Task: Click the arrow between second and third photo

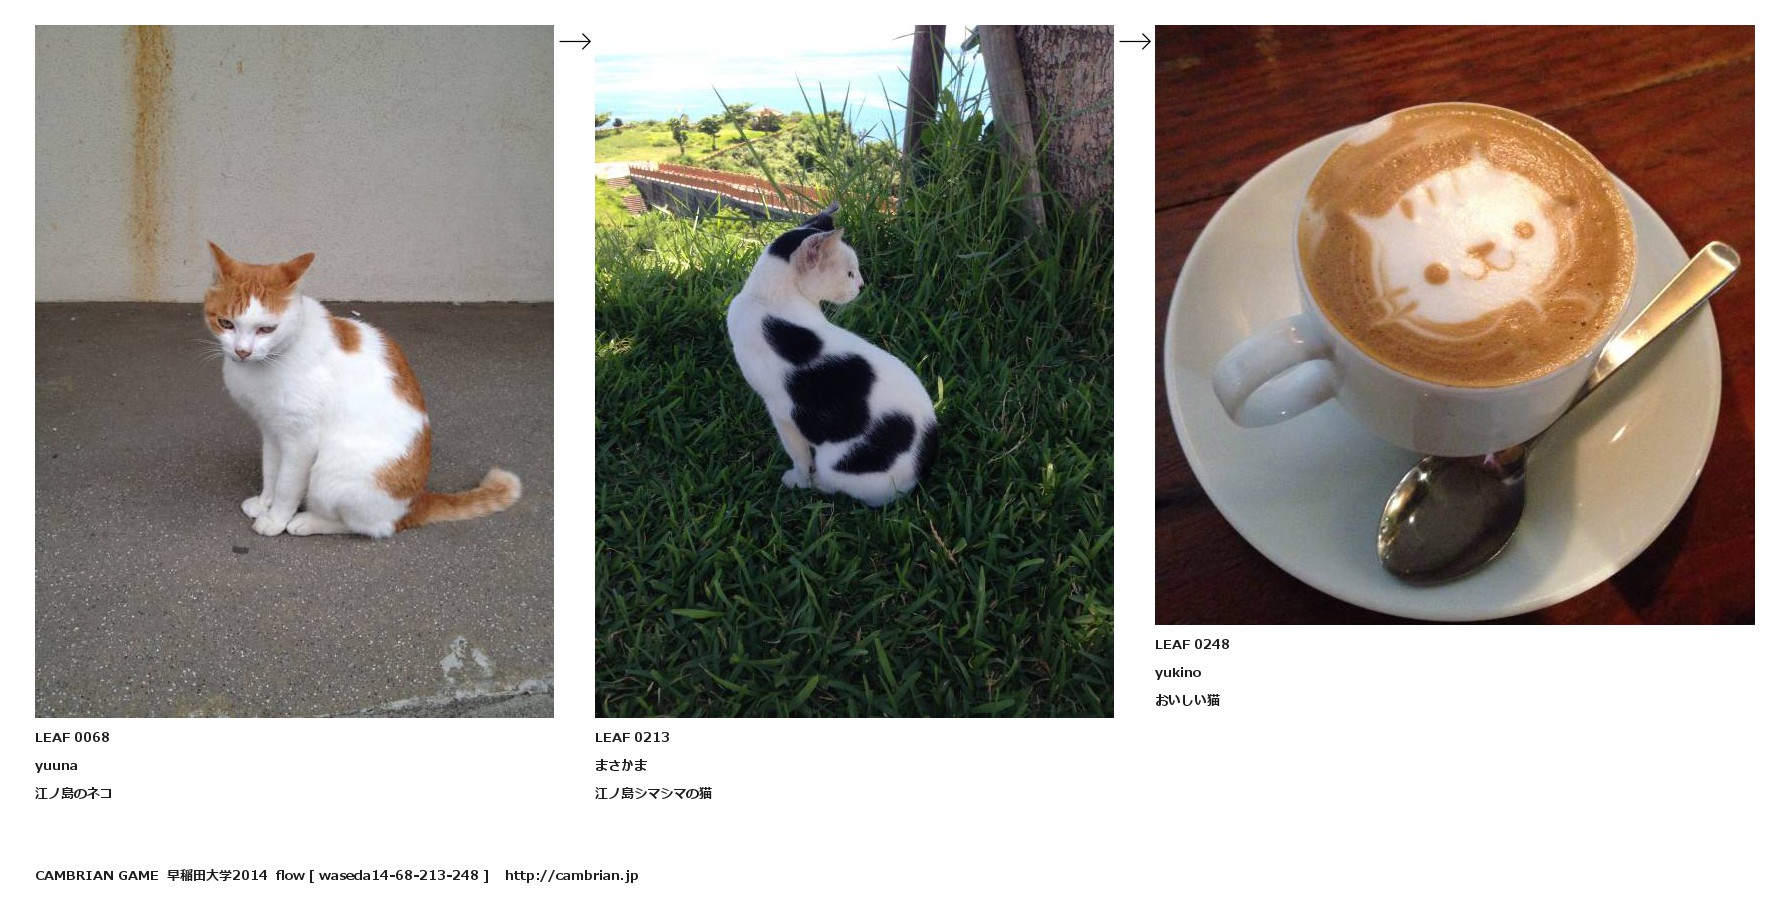Action: (1135, 41)
